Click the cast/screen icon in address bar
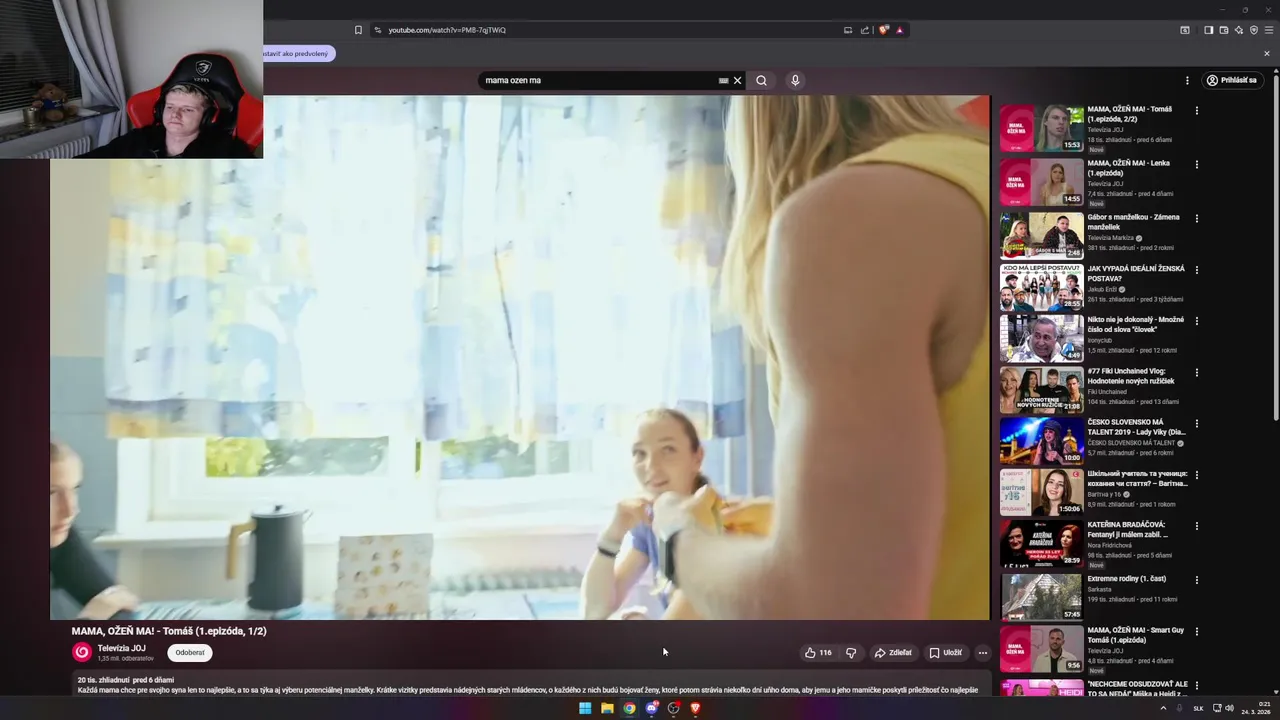This screenshot has width=1280, height=720. 848,30
